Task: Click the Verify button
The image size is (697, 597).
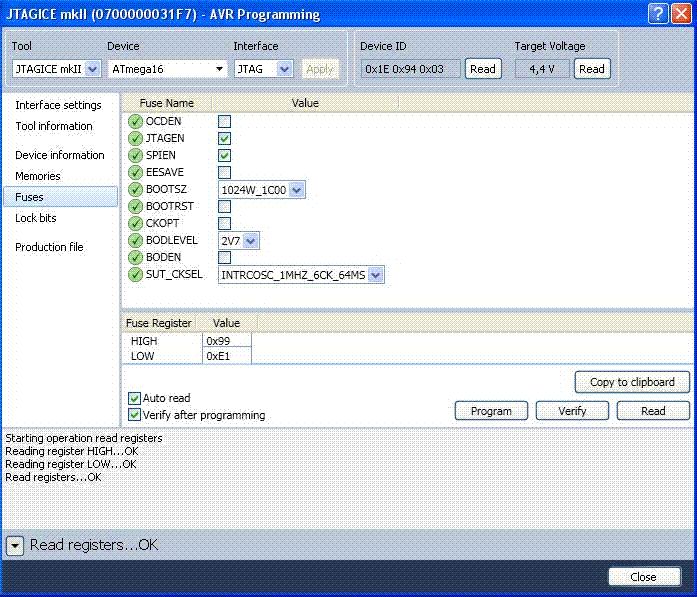Action: [x=572, y=411]
